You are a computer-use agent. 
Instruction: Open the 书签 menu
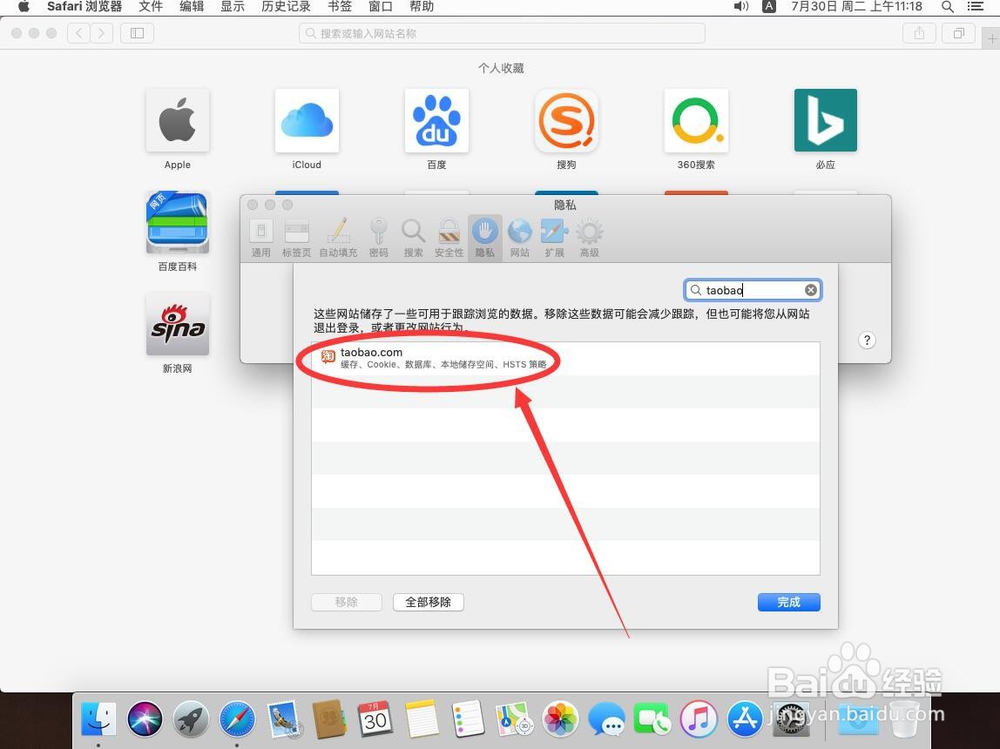(339, 7)
